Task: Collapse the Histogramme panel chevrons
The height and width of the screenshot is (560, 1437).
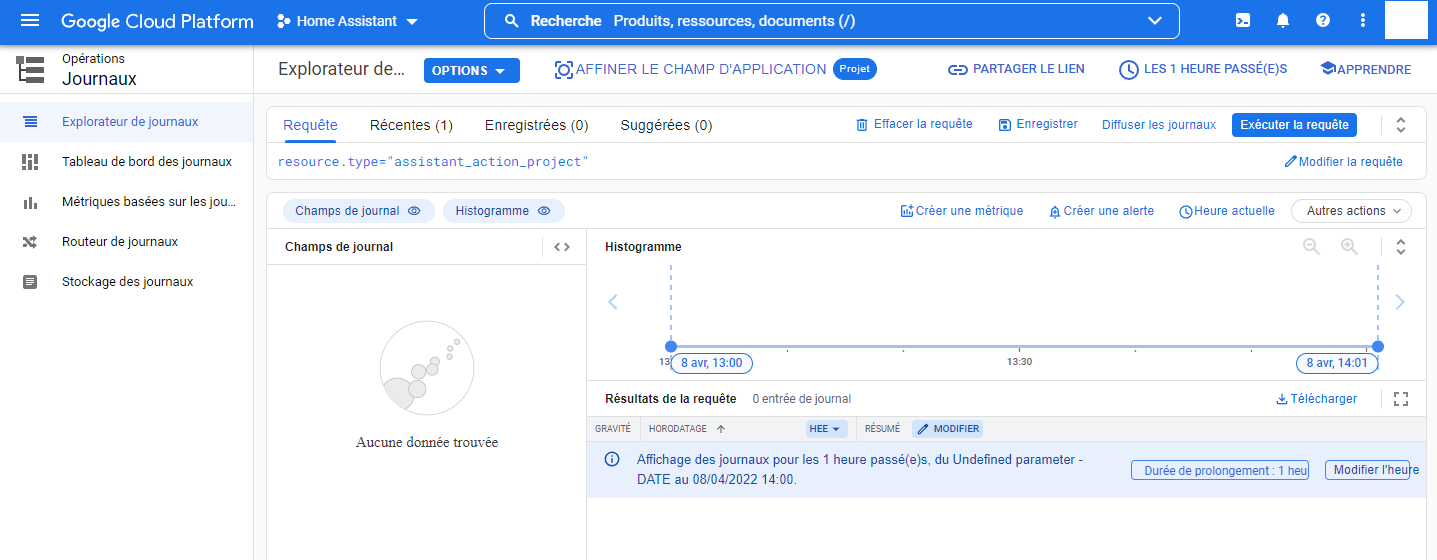Action: [x=1400, y=247]
